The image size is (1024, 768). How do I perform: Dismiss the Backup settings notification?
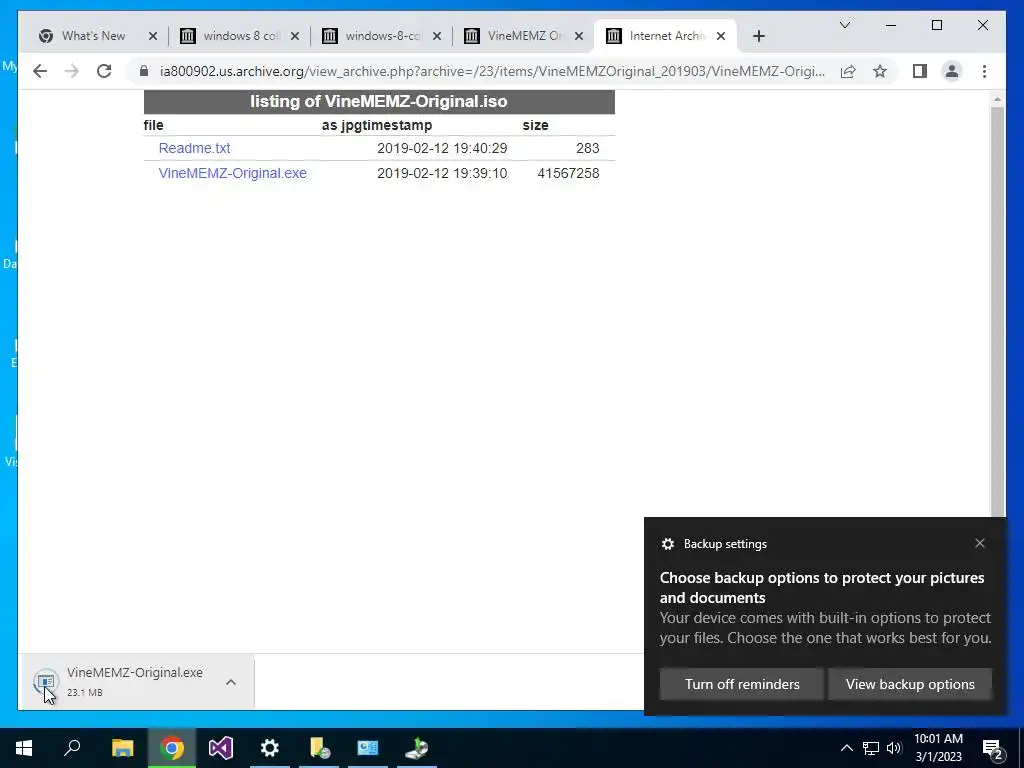[980, 543]
